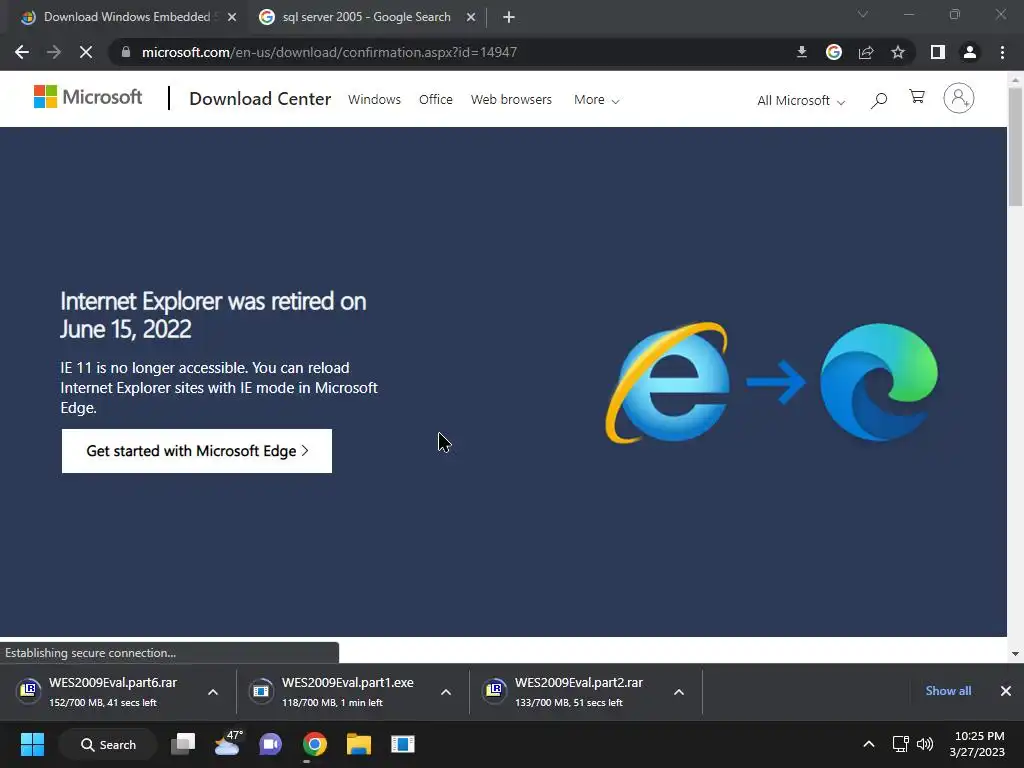The width and height of the screenshot is (1024, 768).
Task: Open WES2009Eval.part6.rar download item
Action: [x=103, y=692]
